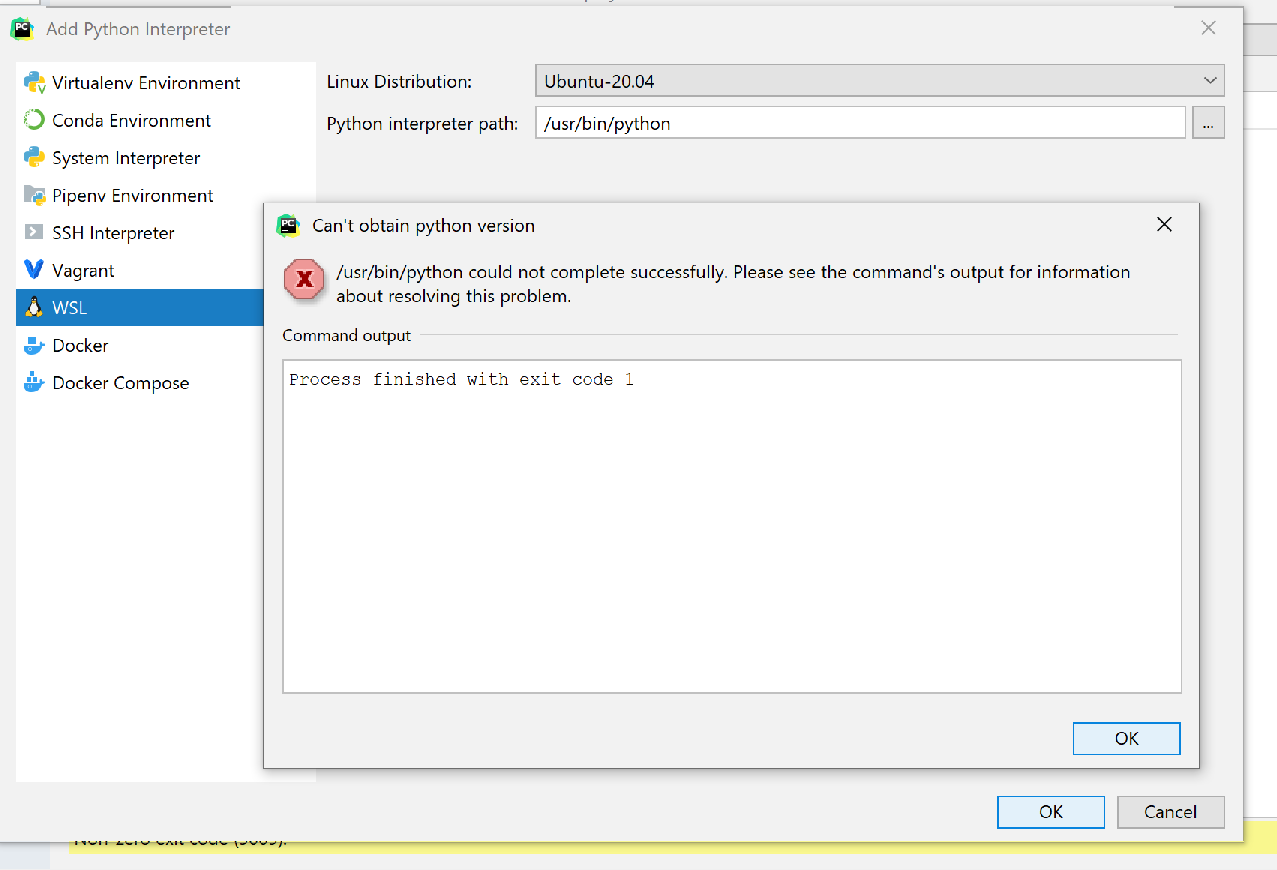Viewport: 1277px width, 870px height.
Task: Click the 'Python interpreter path:' label
Action: click(x=423, y=124)
